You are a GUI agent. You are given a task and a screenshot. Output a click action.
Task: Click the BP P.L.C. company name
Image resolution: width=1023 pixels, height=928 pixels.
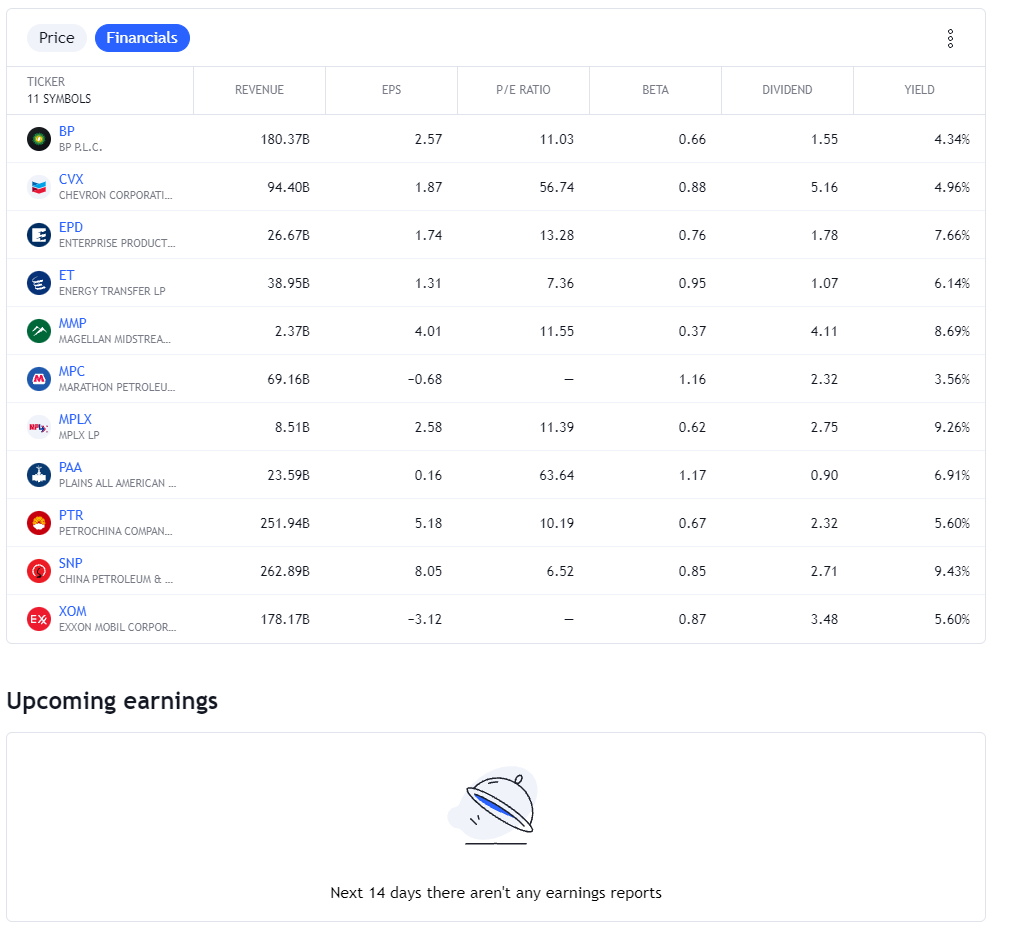[80, 147]
